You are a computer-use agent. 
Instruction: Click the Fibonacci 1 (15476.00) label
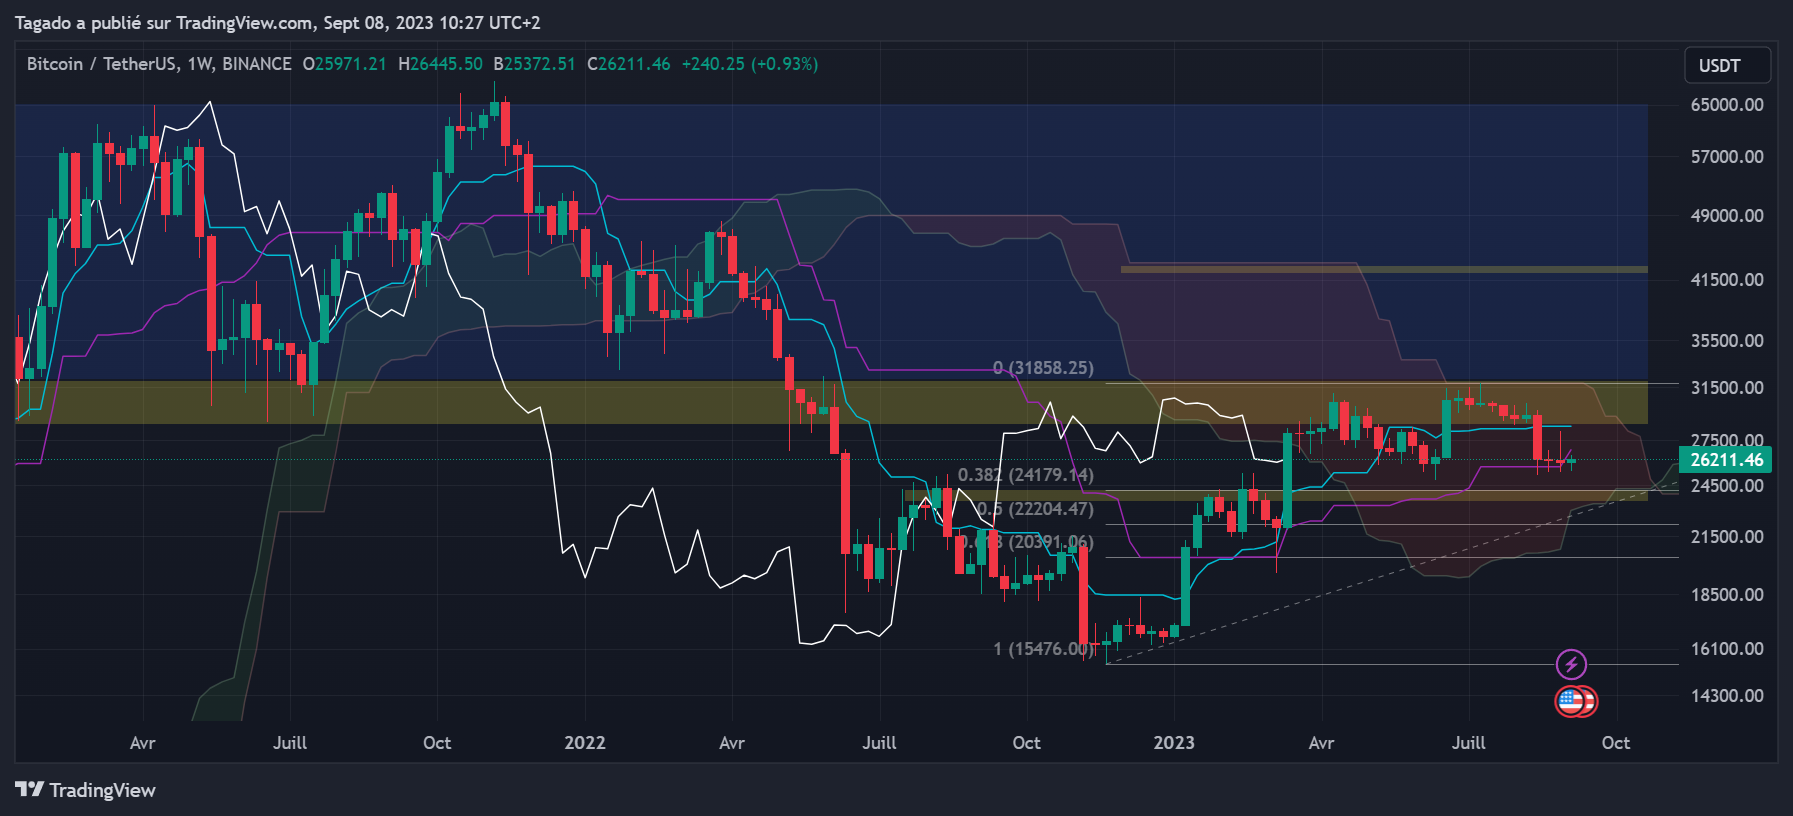(x=1043, y=649)
